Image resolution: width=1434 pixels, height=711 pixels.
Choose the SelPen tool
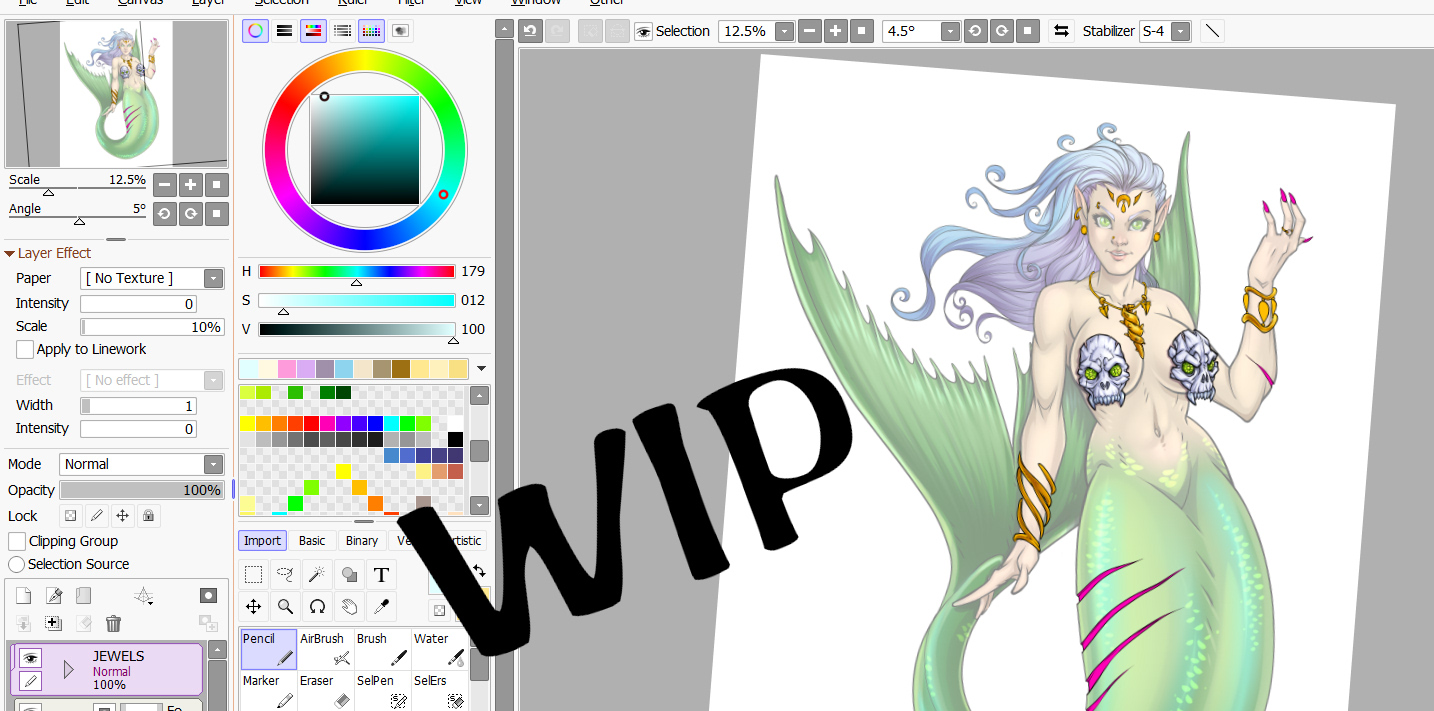tap(382, 691)
